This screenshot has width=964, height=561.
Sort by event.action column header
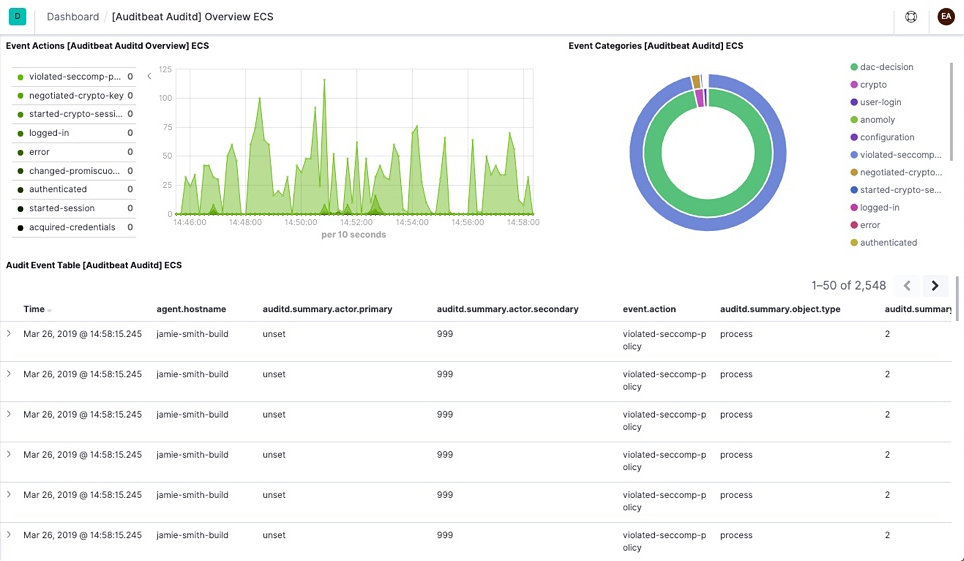pyautogui.click(x=649, y=309)
